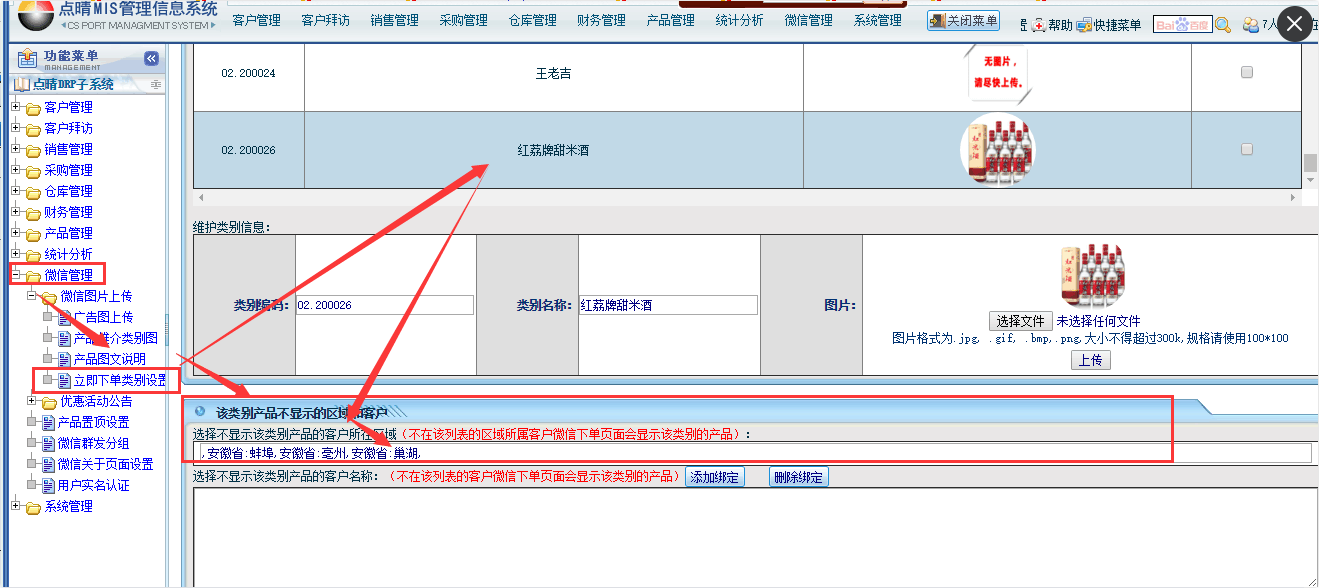Check the checkbox for 王老吉 row
Image resolution: width=1319 pixels, height=588 pixels.
(x=1246, y=72)
